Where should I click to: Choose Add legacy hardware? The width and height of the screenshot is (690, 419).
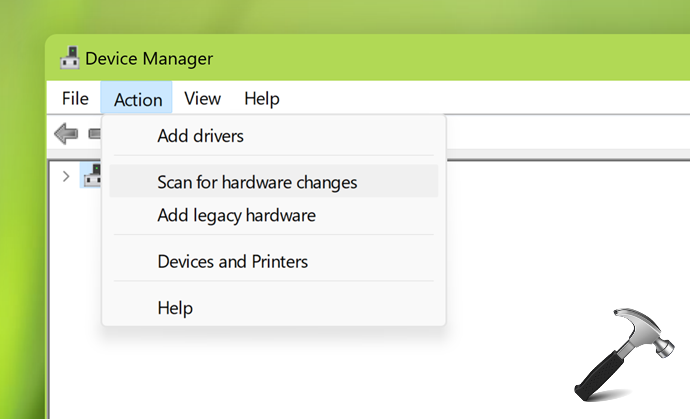(236, 215)
